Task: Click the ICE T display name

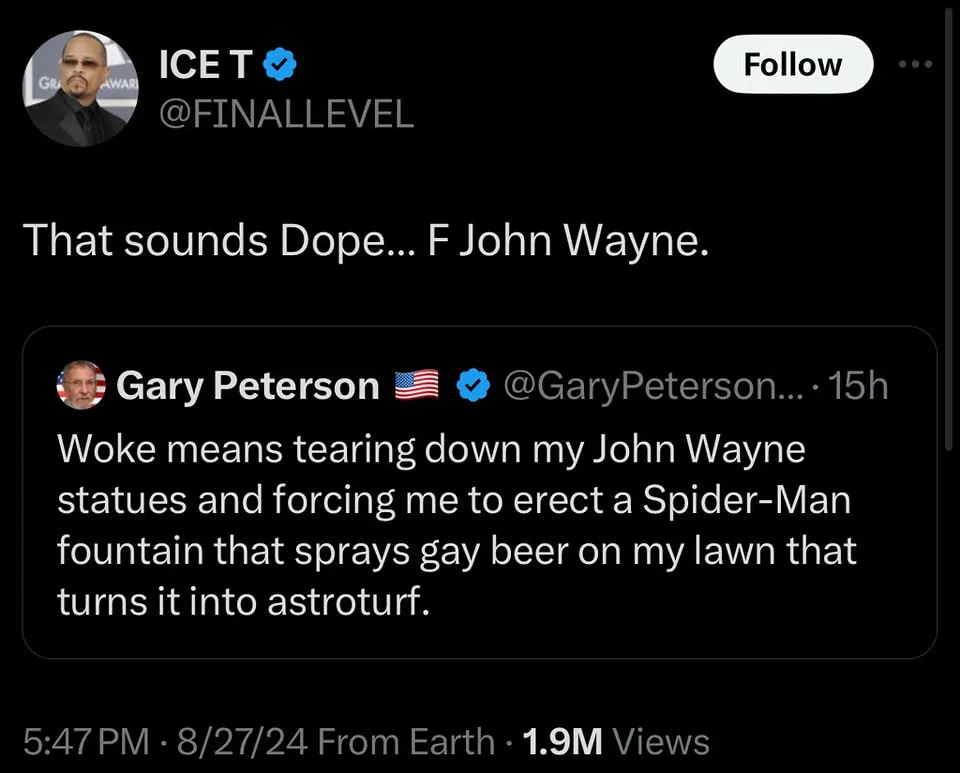Action: coord(205,64)
